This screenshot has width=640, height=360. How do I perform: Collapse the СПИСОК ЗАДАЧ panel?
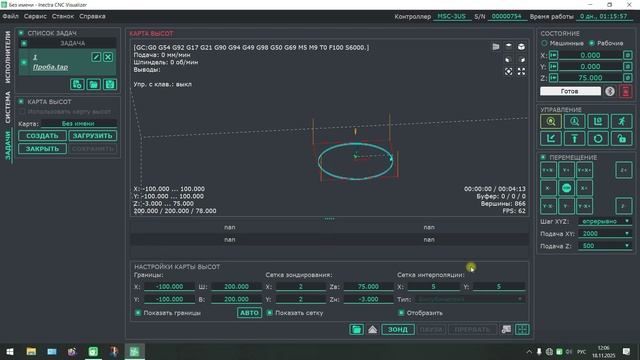click(21, 33)
